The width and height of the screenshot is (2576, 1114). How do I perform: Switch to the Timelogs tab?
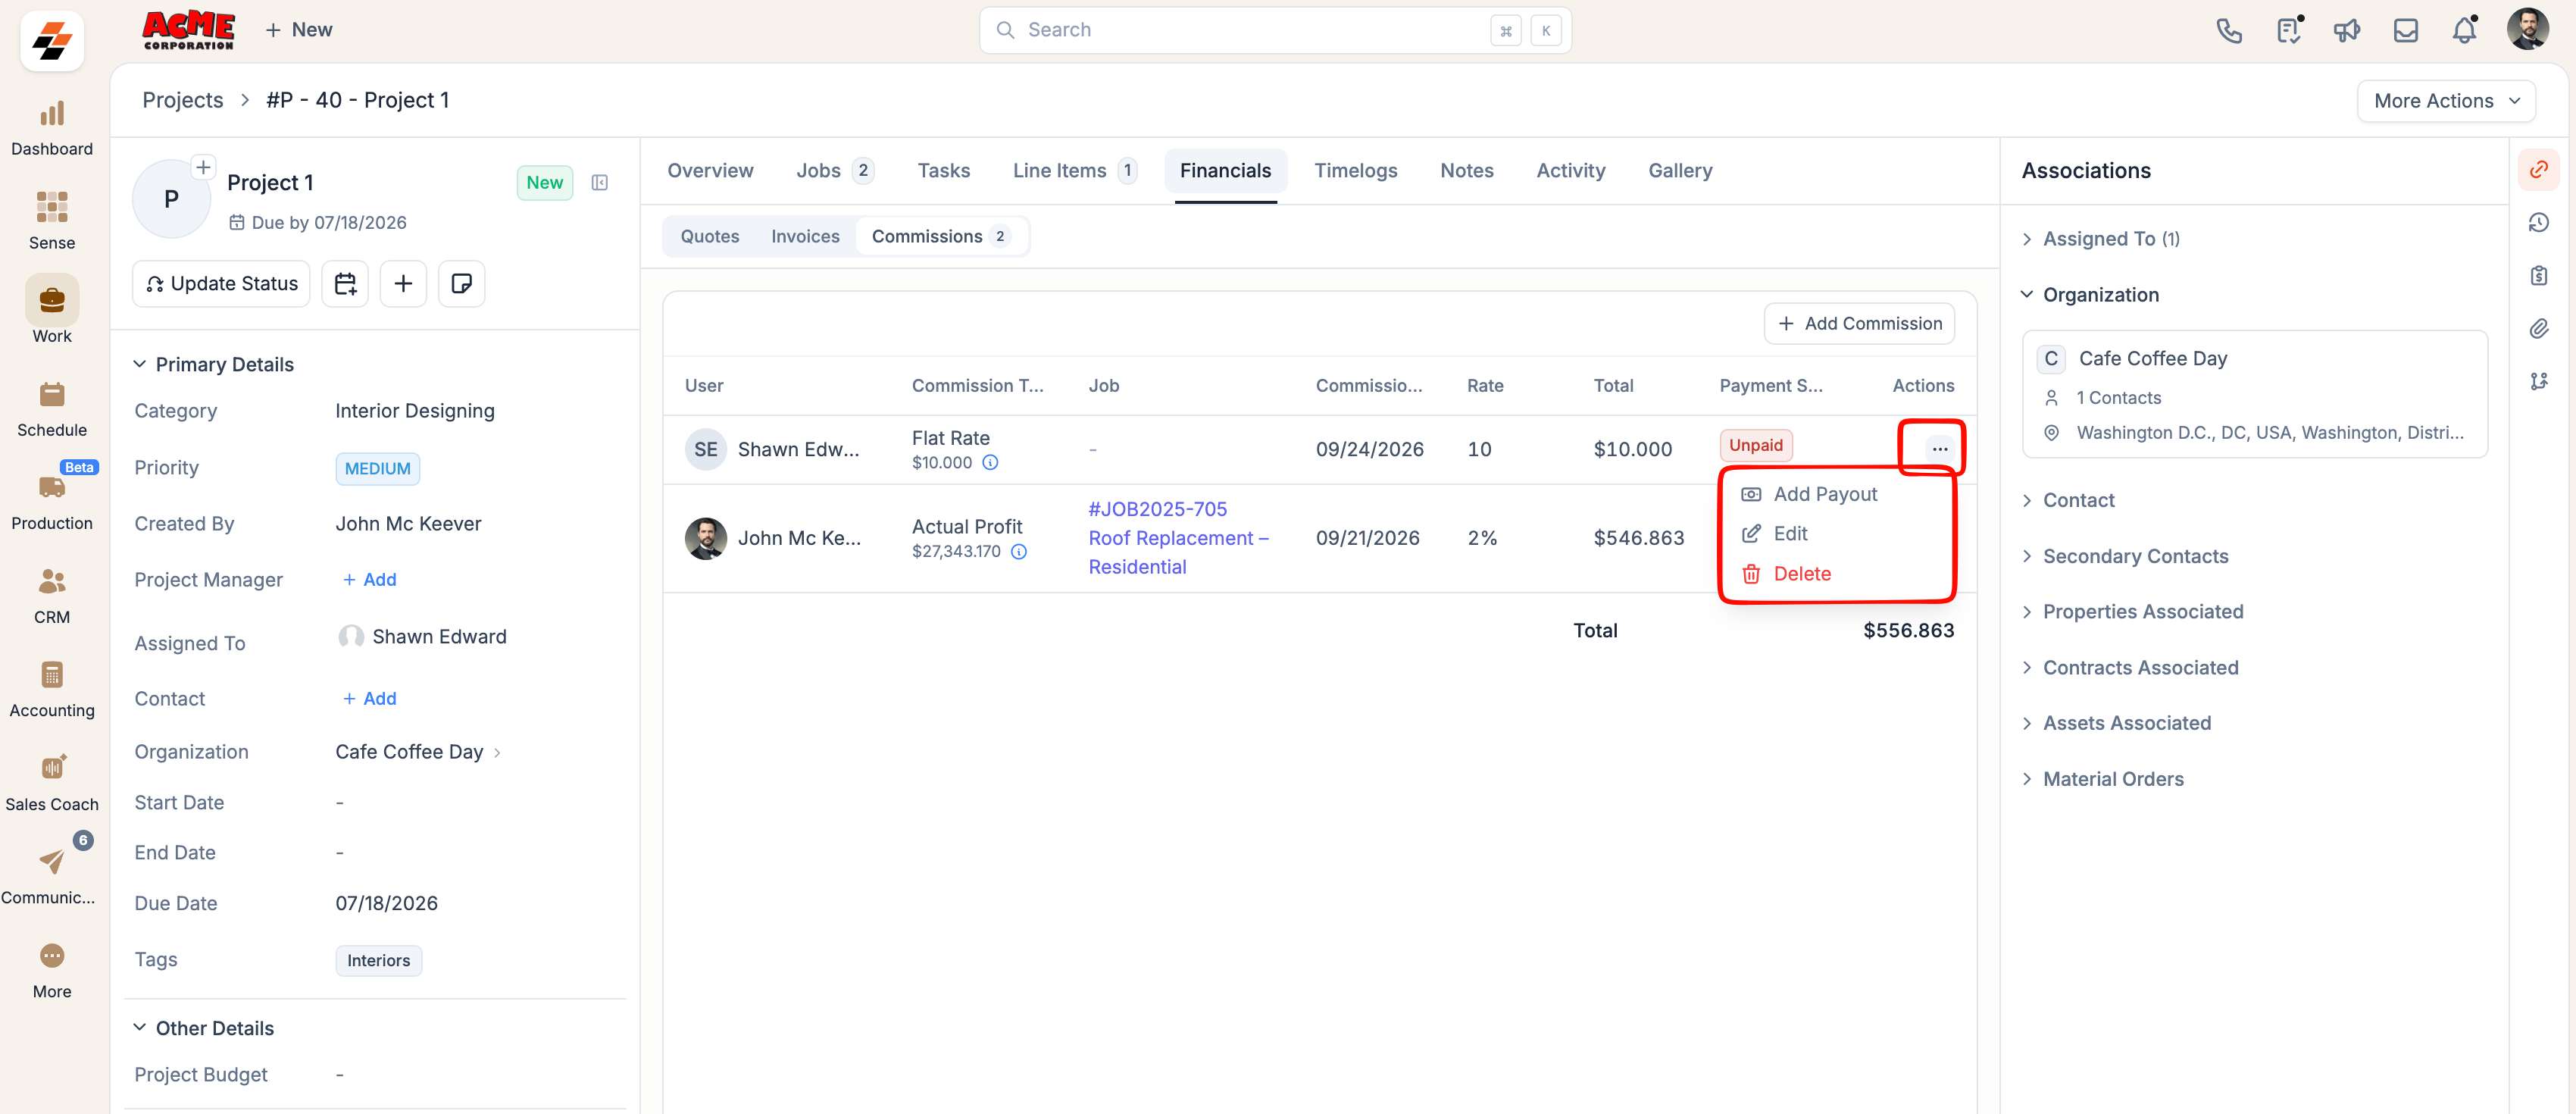click(x=1355, y=171)
